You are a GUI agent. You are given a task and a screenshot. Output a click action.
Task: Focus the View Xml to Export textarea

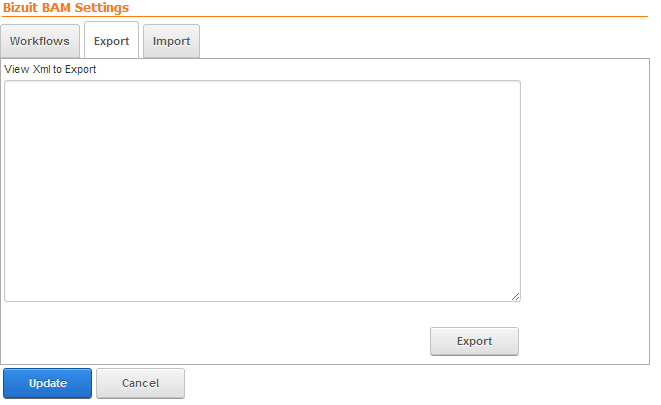(x=262, y=191)
